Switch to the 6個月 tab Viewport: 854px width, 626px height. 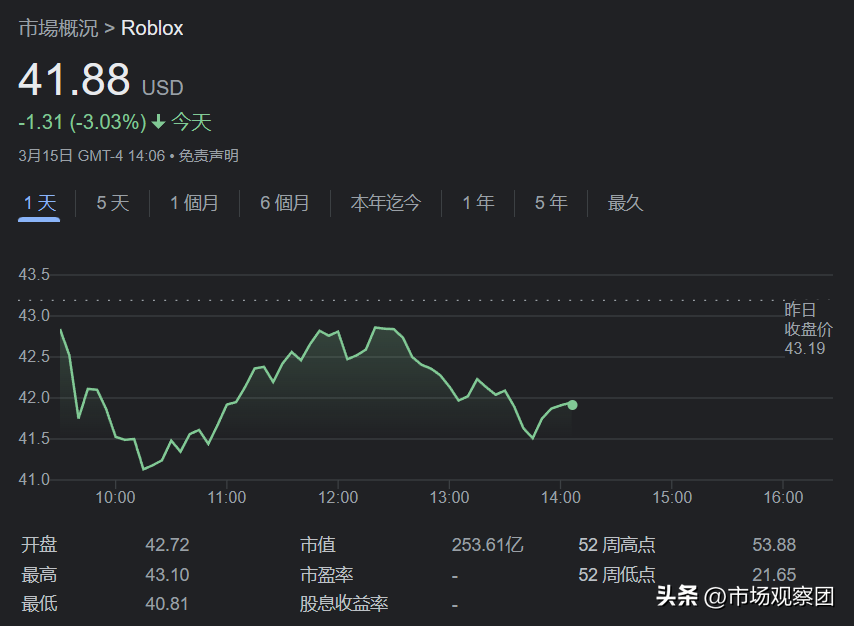click(285, 203)
